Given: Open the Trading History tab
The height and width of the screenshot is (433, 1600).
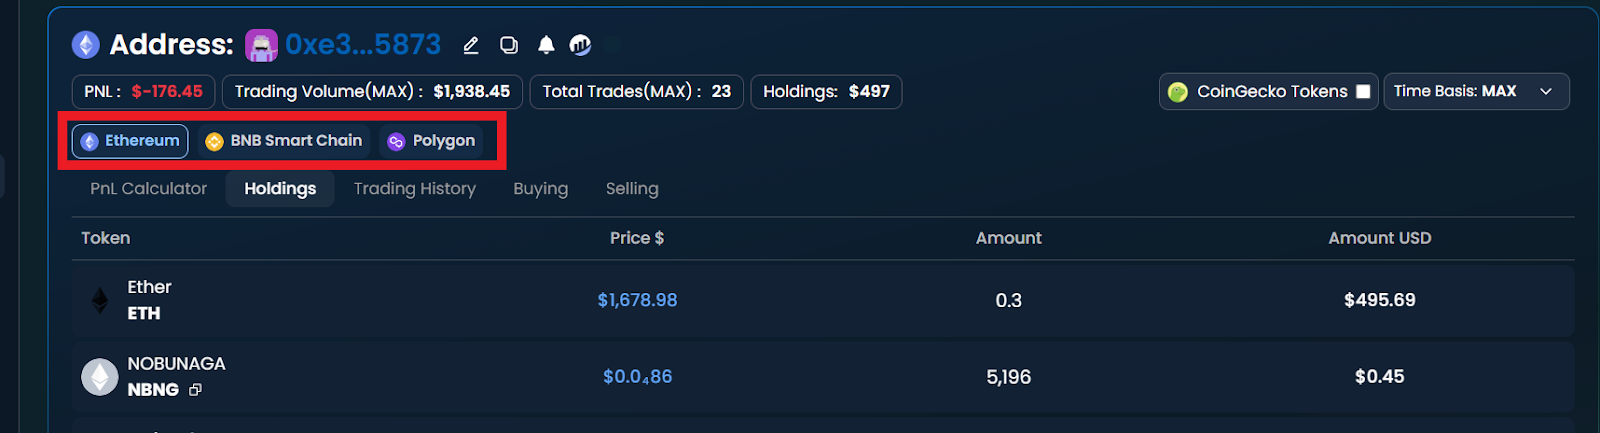Looking at the screenshot, I should 415,189.
